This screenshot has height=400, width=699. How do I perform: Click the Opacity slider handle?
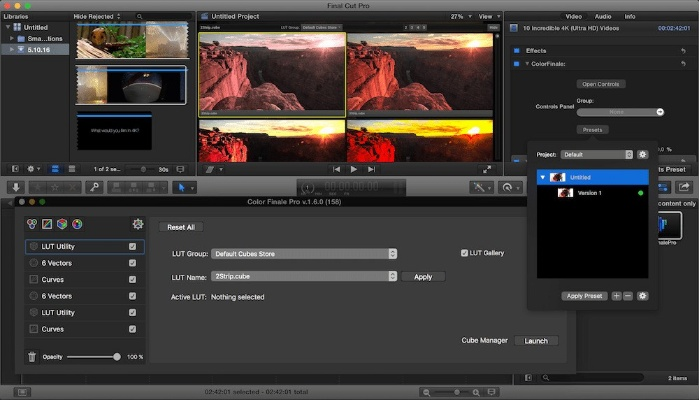click(117, 356)
